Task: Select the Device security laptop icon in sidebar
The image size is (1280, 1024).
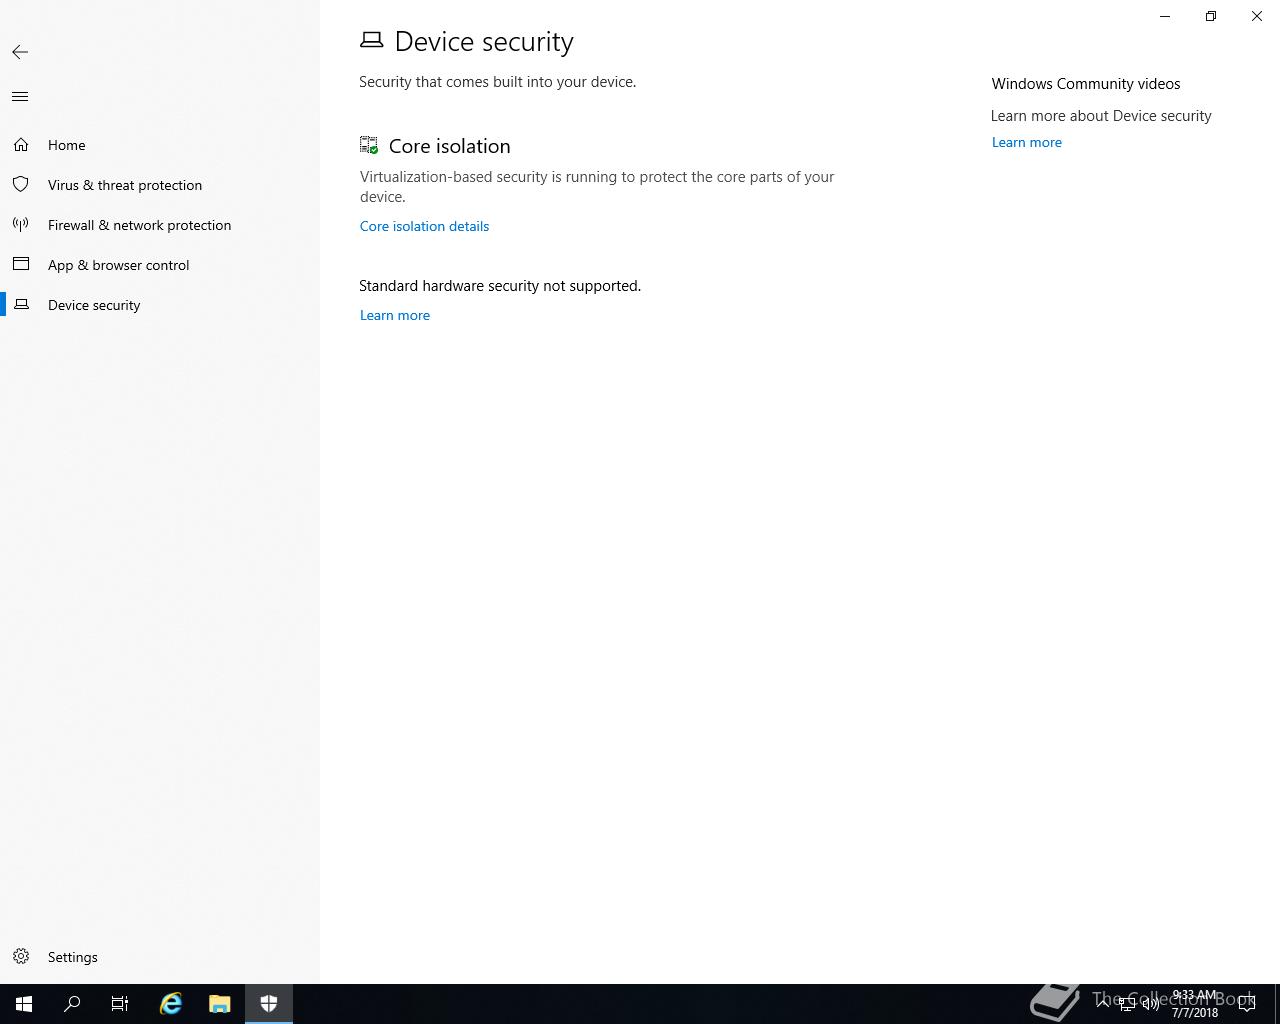Action: click(21, 305)
